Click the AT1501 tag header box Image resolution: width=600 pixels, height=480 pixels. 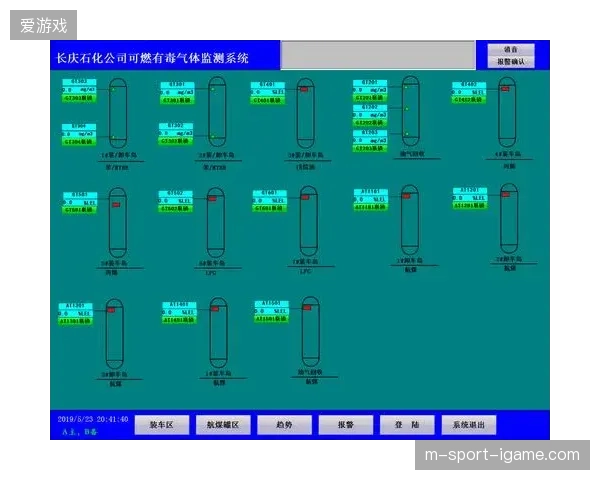click(271, 304)
